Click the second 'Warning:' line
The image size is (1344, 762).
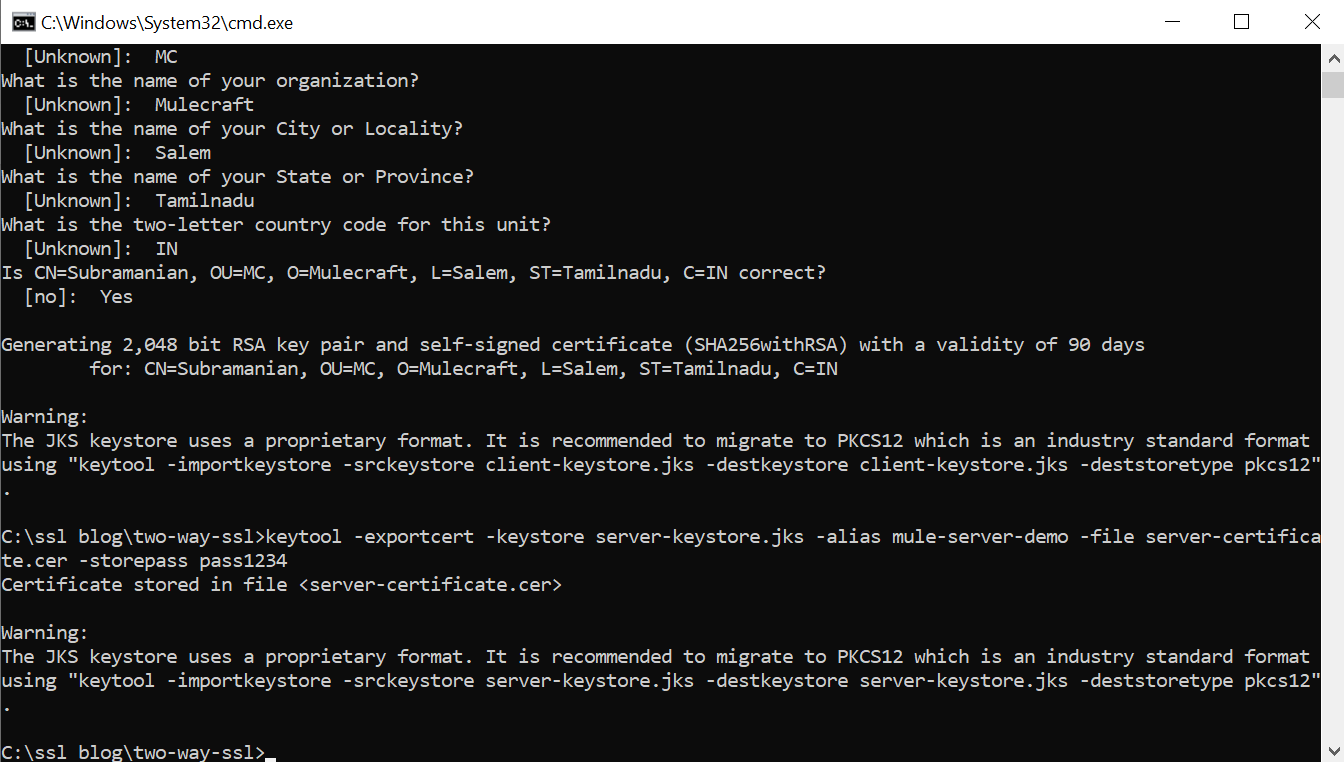(x=45, y=633)
